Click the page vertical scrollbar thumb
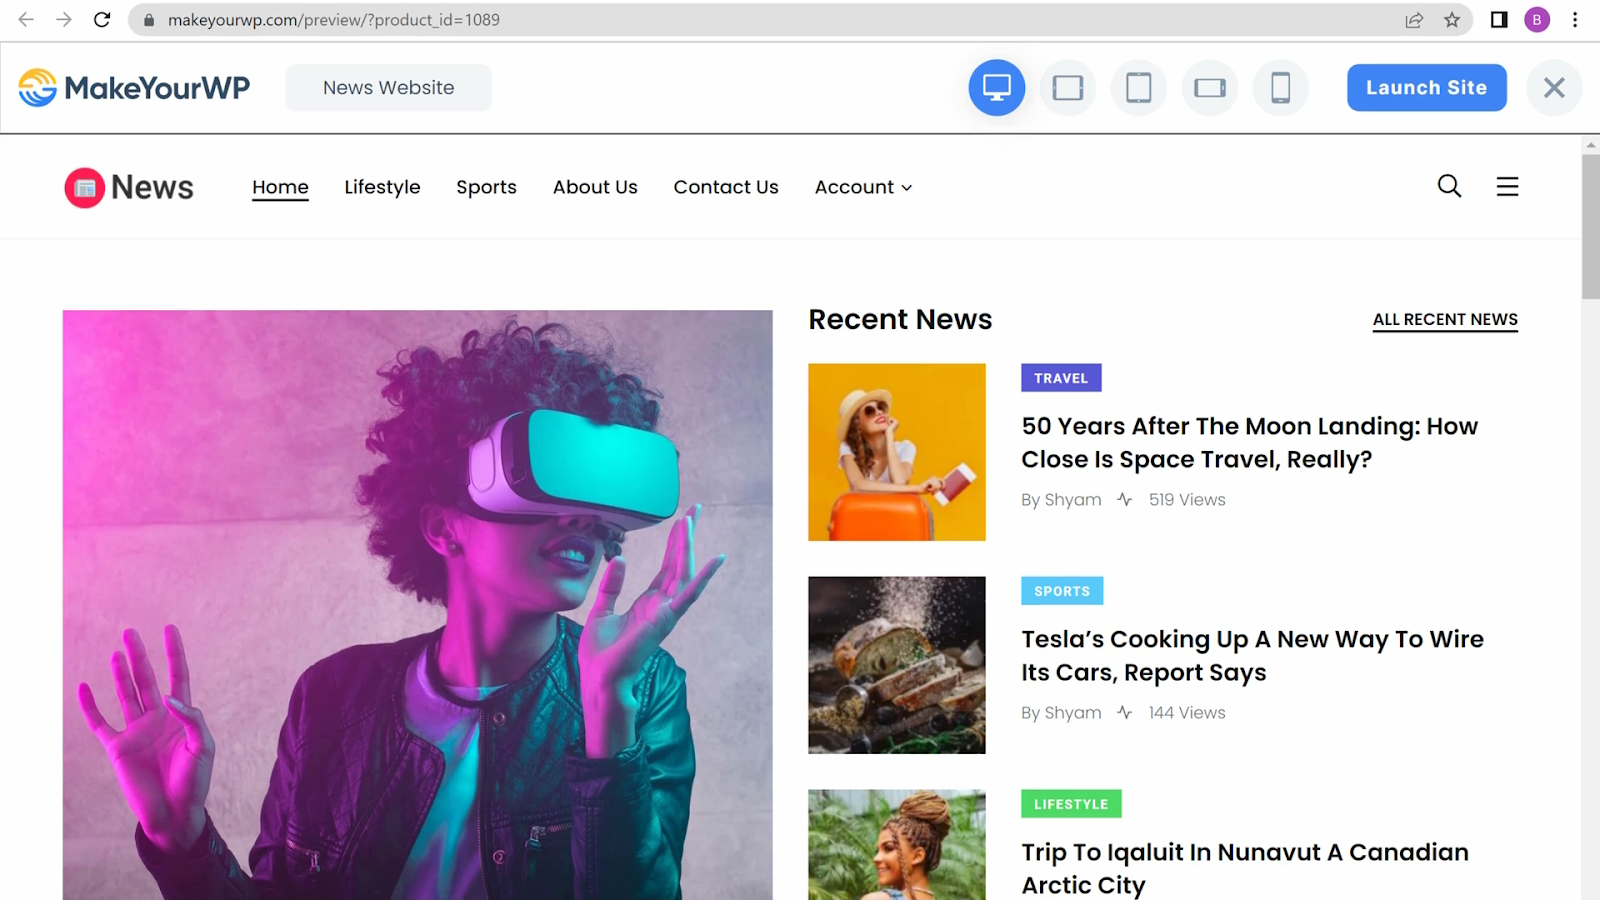1600x900 pixels. point(1591,226)
